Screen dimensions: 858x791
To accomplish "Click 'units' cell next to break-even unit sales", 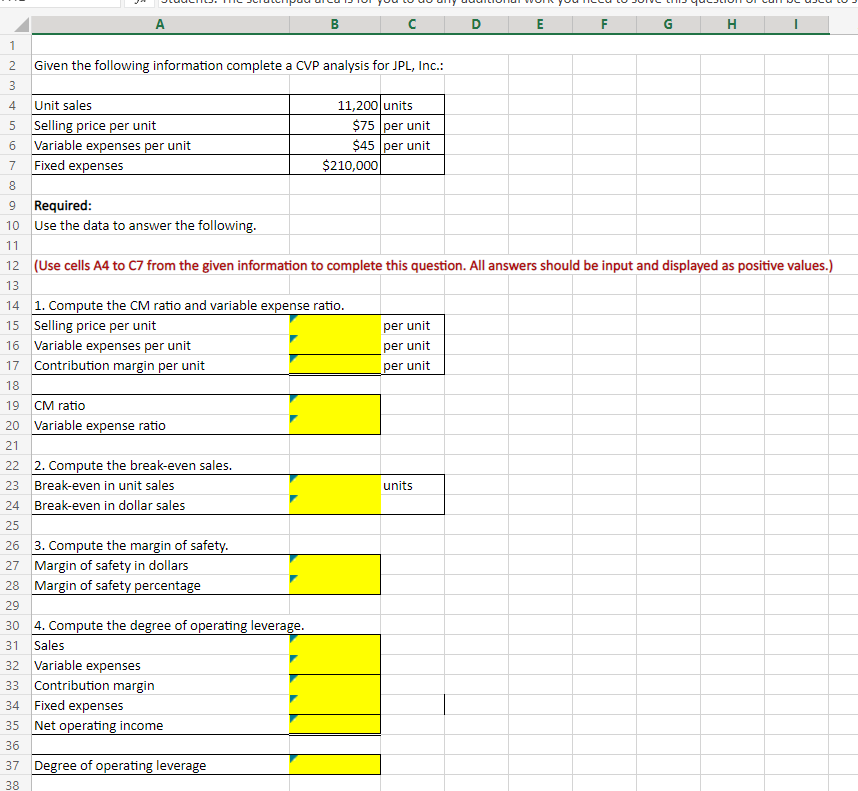I will point(412,485).
